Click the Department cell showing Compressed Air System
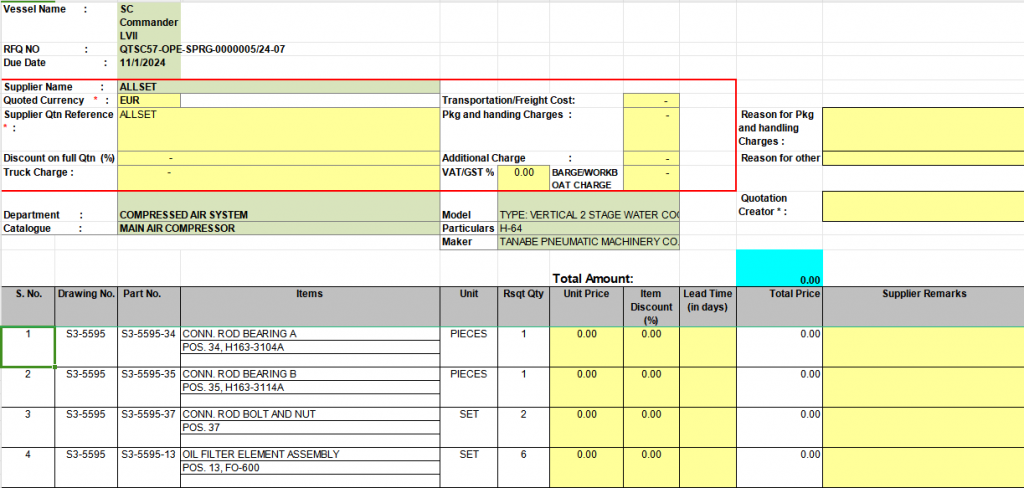 pos(278,215)
